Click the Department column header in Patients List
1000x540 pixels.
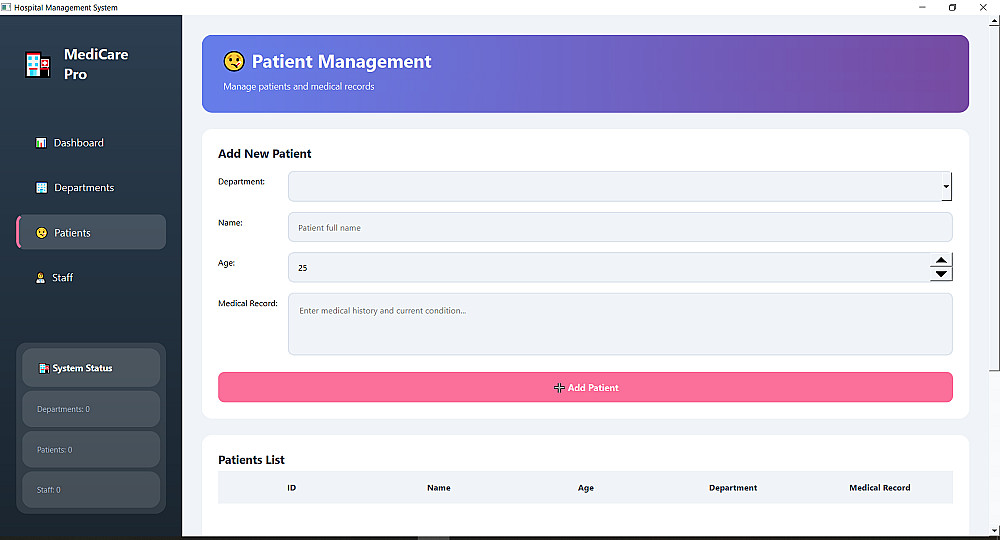[x=733, y=488]
